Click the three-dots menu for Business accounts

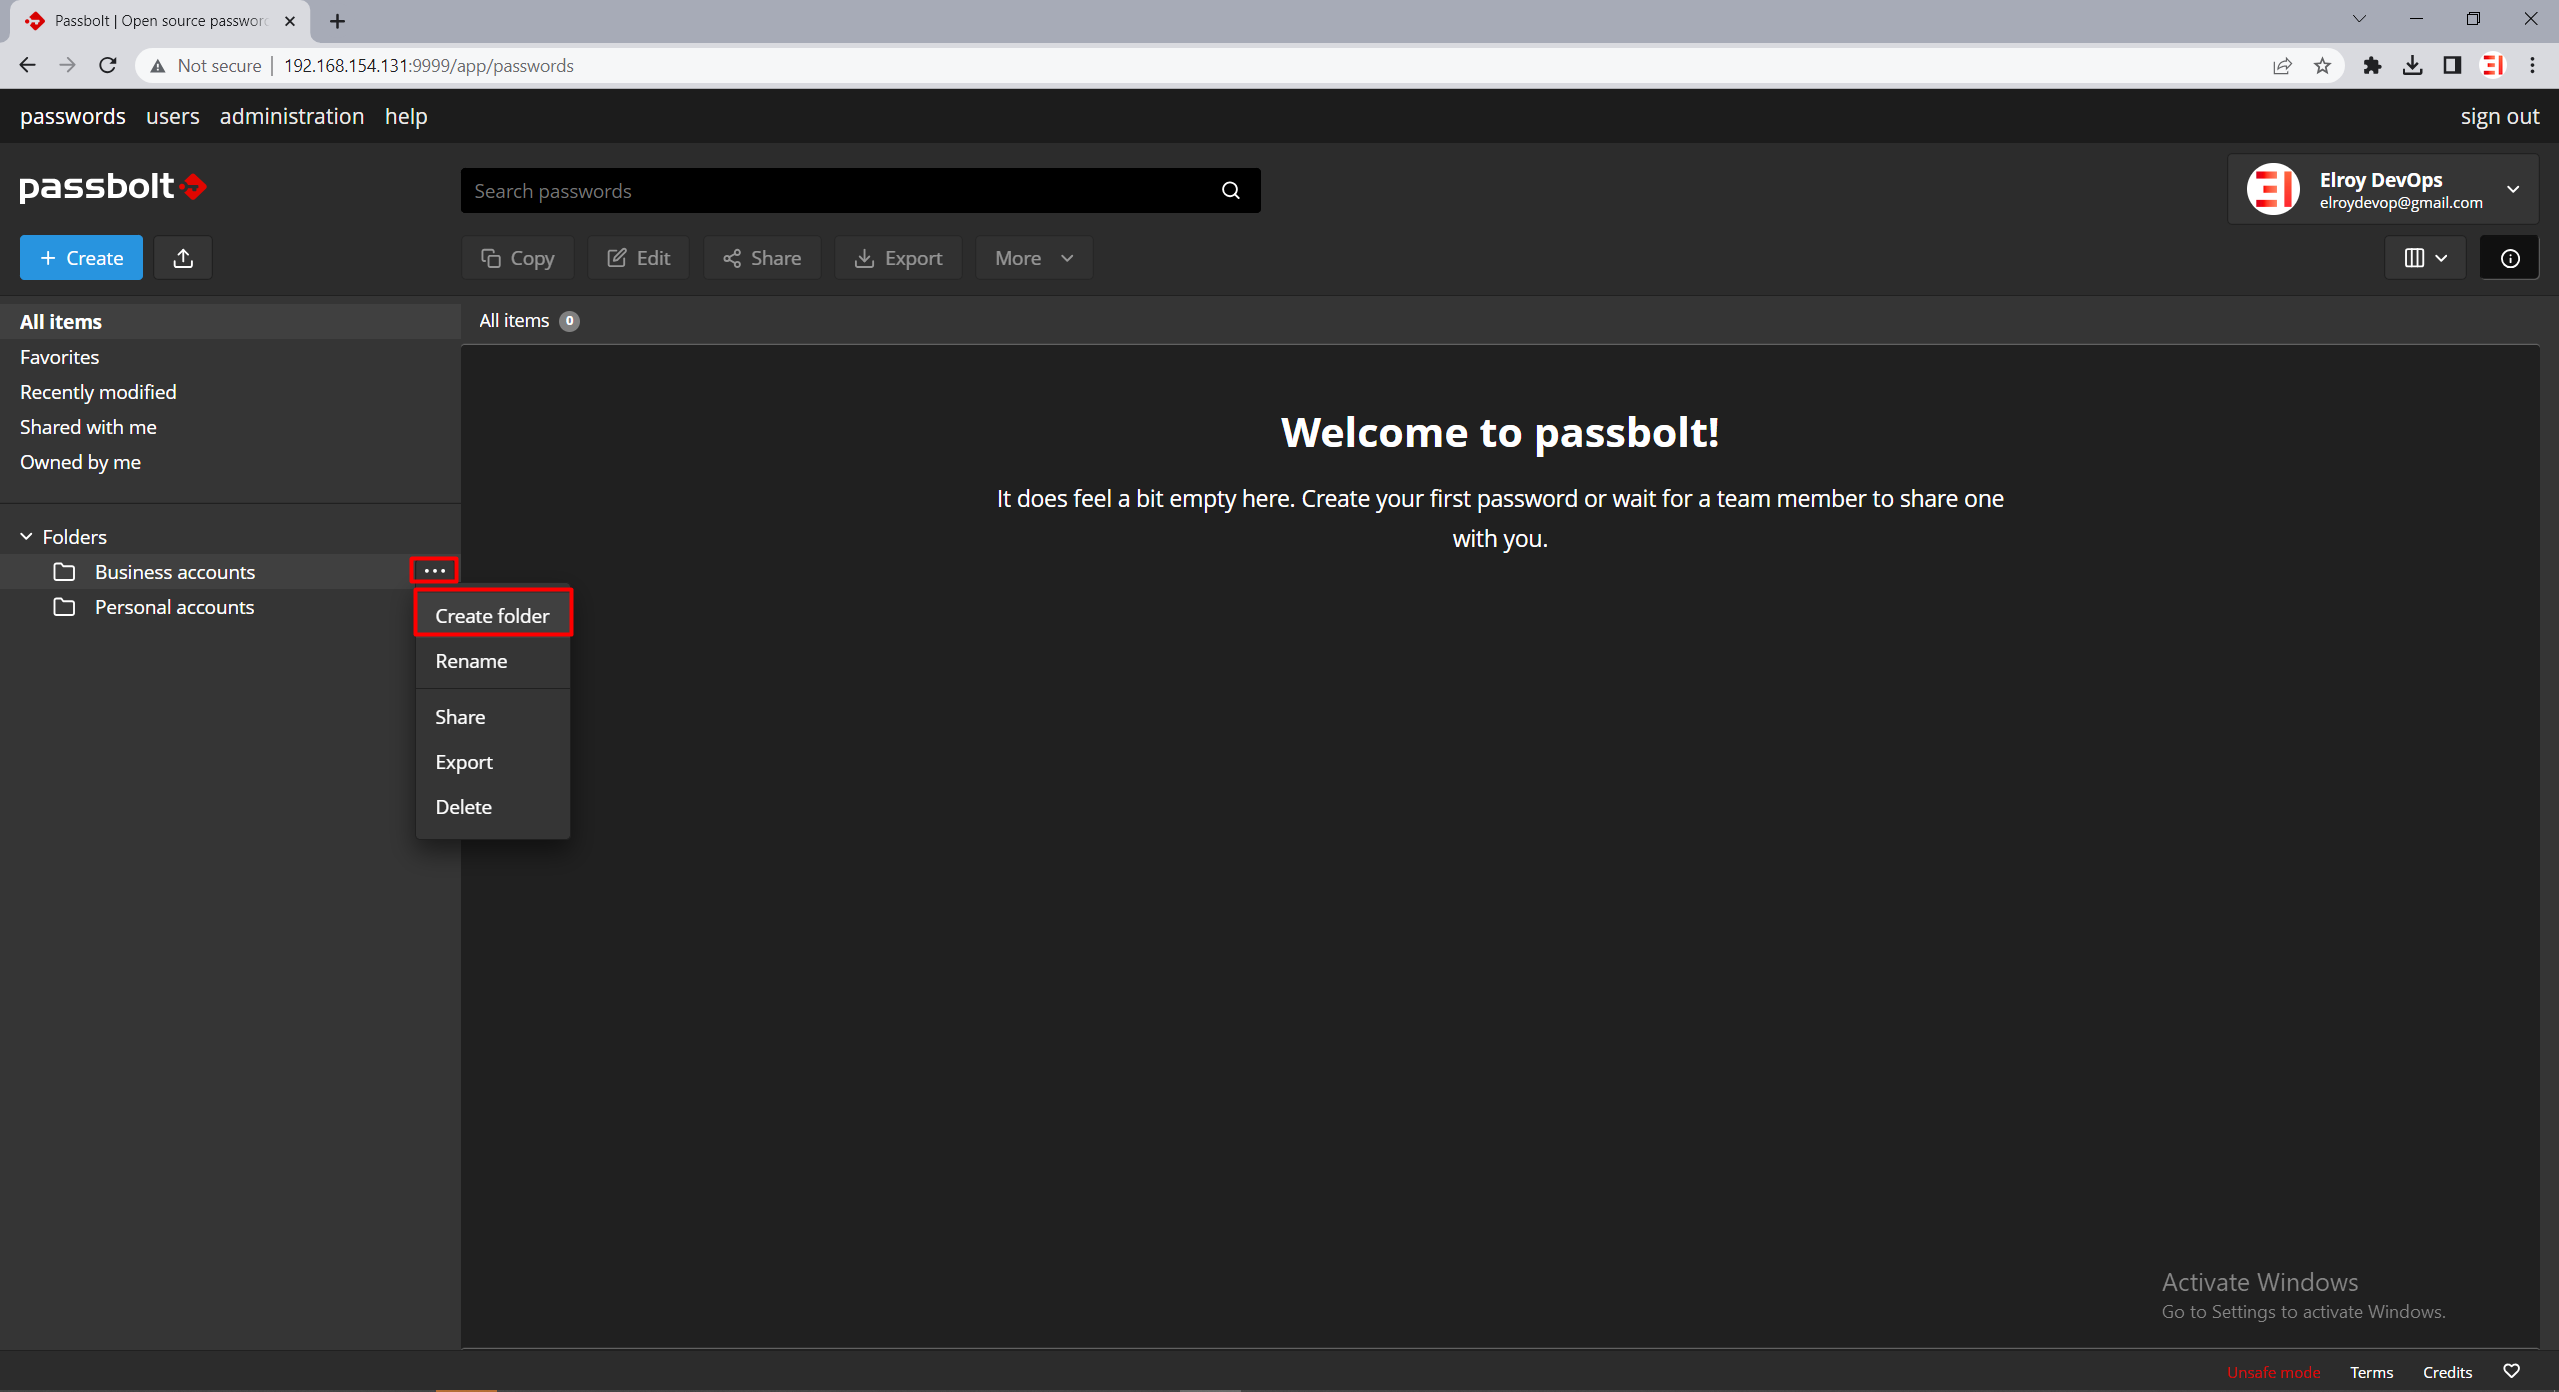(434, 571)
